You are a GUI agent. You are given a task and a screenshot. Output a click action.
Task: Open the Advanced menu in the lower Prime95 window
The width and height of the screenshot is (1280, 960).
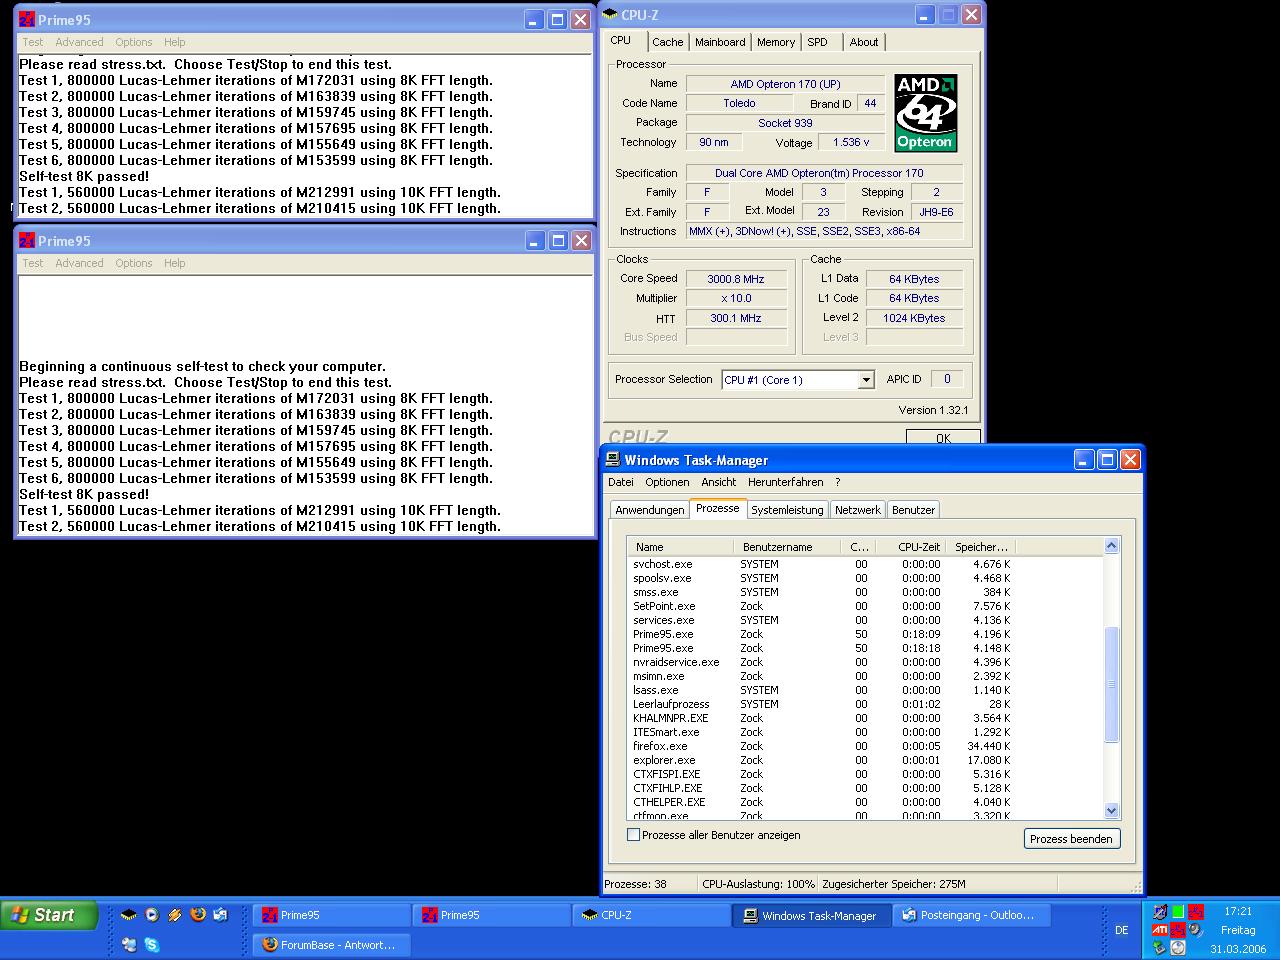tap(79, 263)
